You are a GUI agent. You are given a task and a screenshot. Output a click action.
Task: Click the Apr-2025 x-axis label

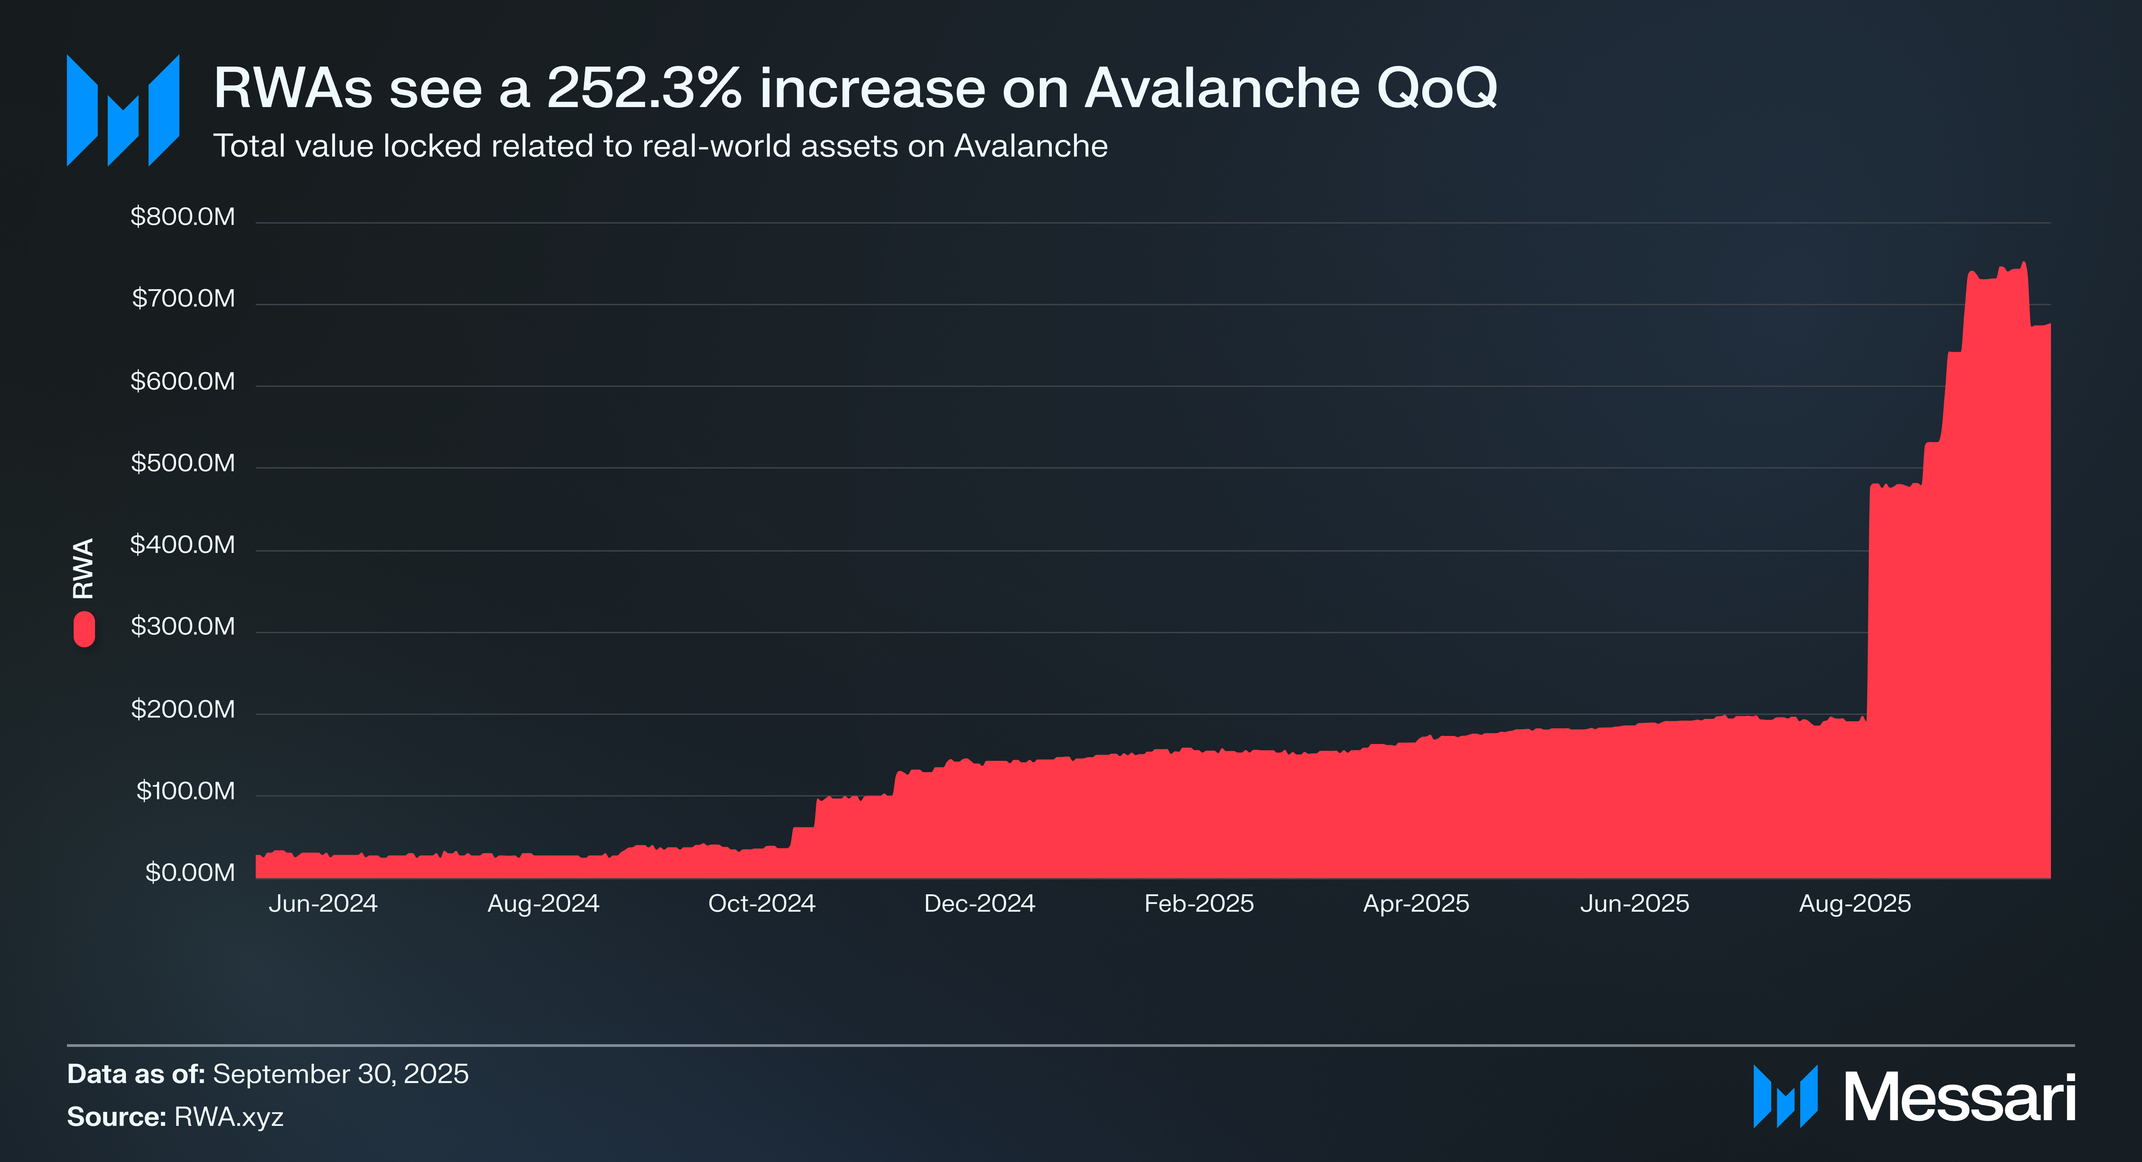1416,904
